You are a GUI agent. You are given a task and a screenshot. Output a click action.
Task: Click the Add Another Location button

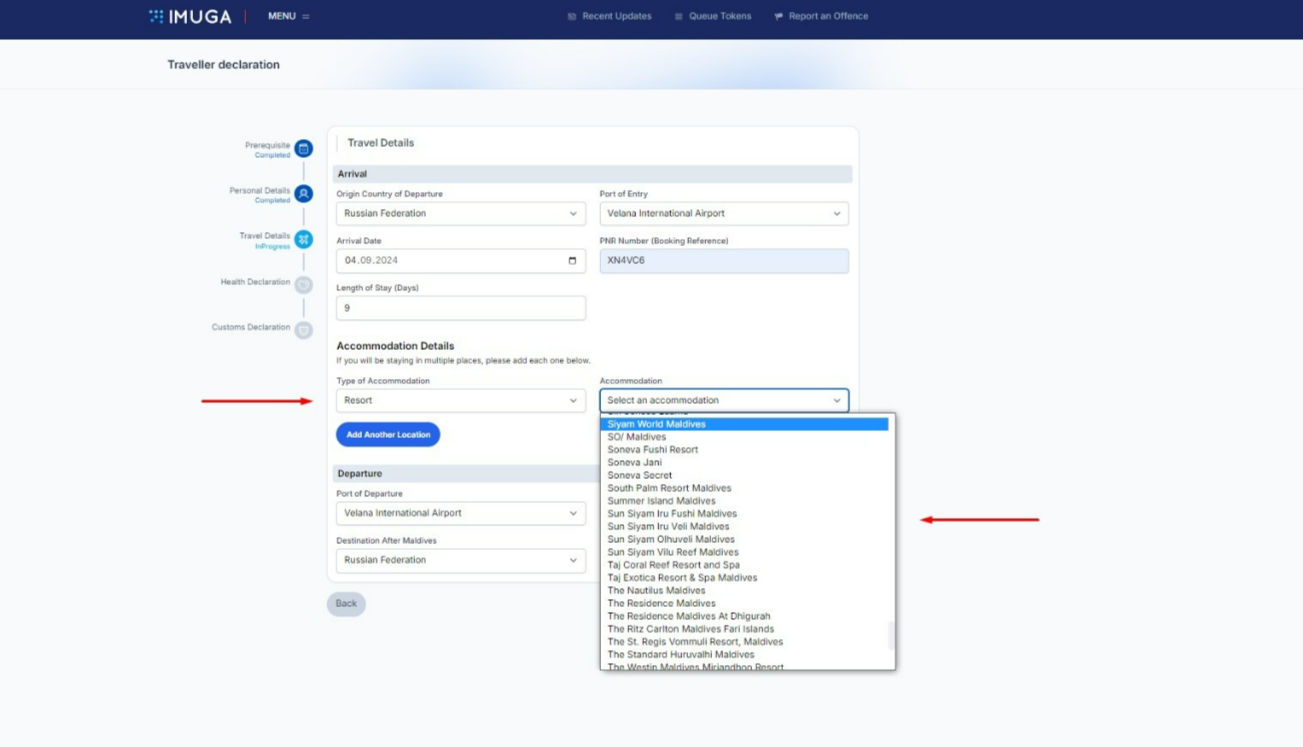[x=388, y=435]
